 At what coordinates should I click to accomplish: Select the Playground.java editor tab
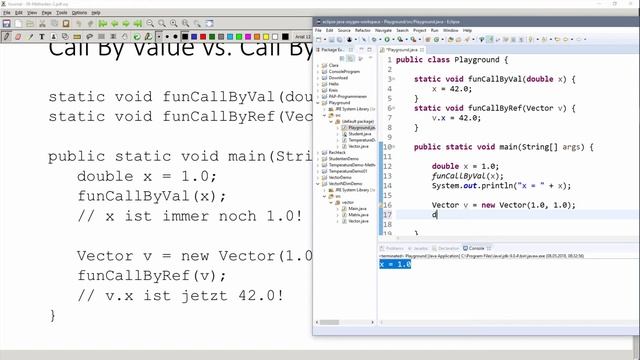point(401,50)
